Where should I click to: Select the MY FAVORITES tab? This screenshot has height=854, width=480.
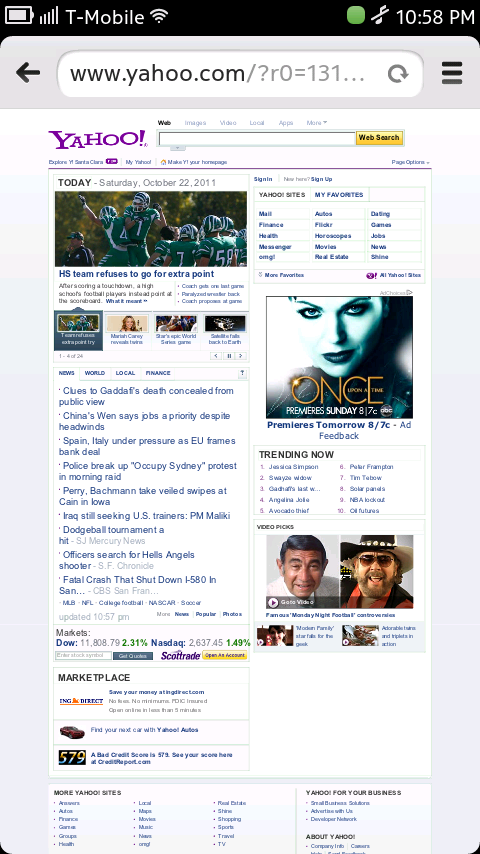[339, 194]
